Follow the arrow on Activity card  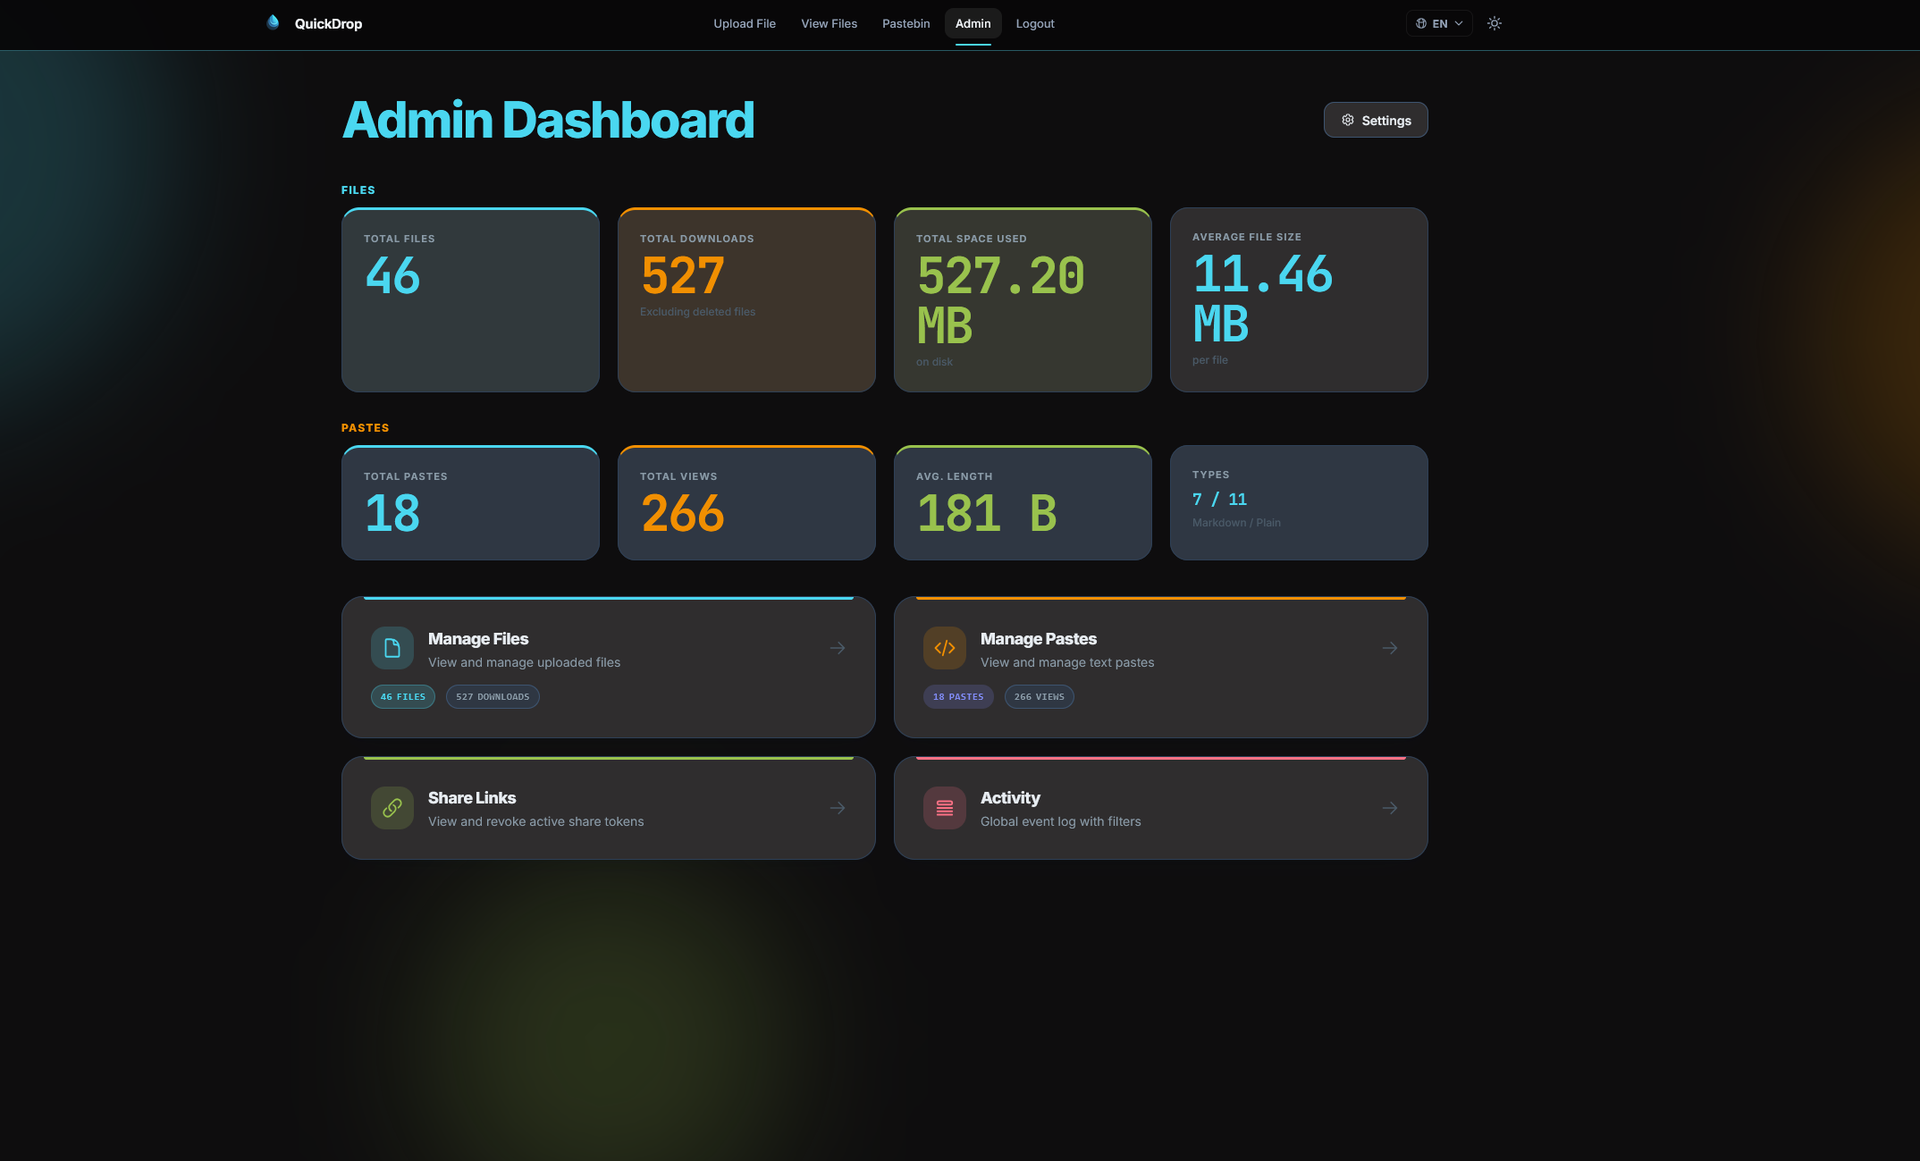pos(1389,808)
